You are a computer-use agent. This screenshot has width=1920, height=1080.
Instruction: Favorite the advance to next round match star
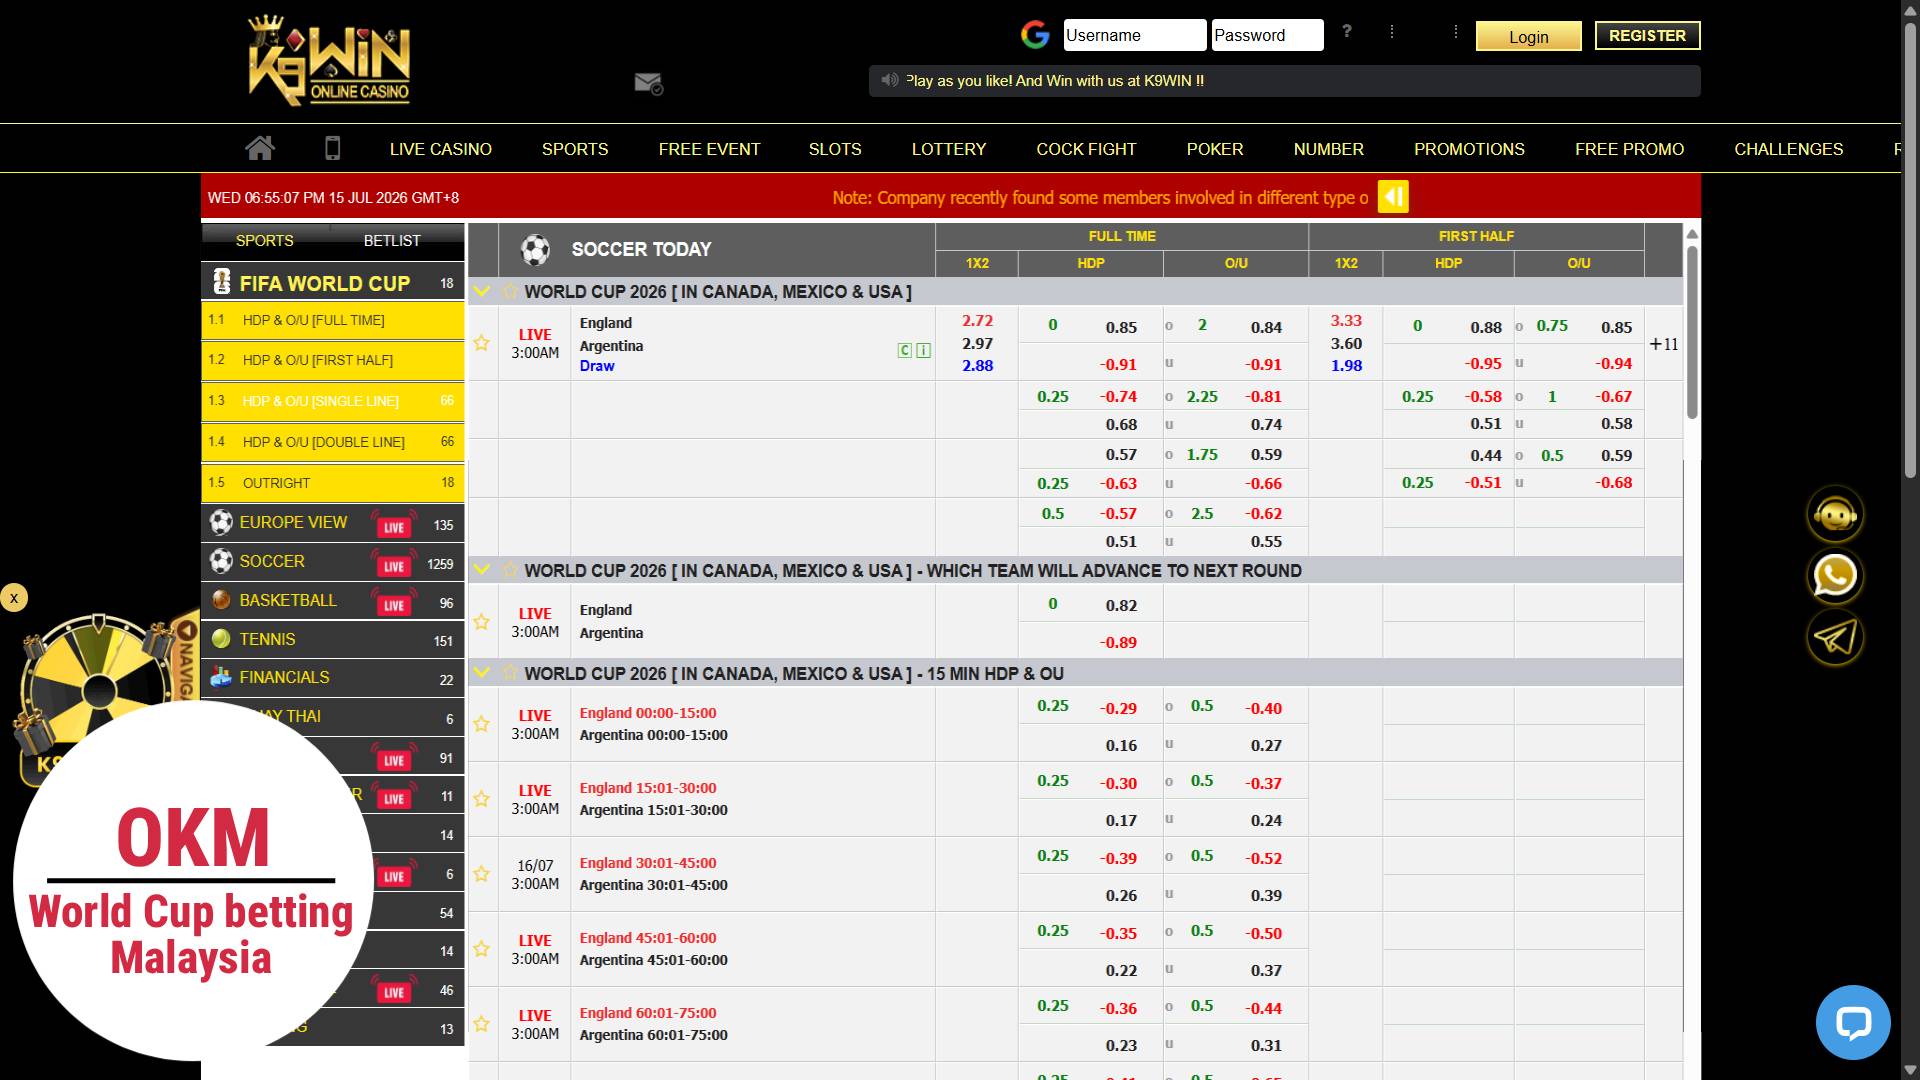(482, 622)
